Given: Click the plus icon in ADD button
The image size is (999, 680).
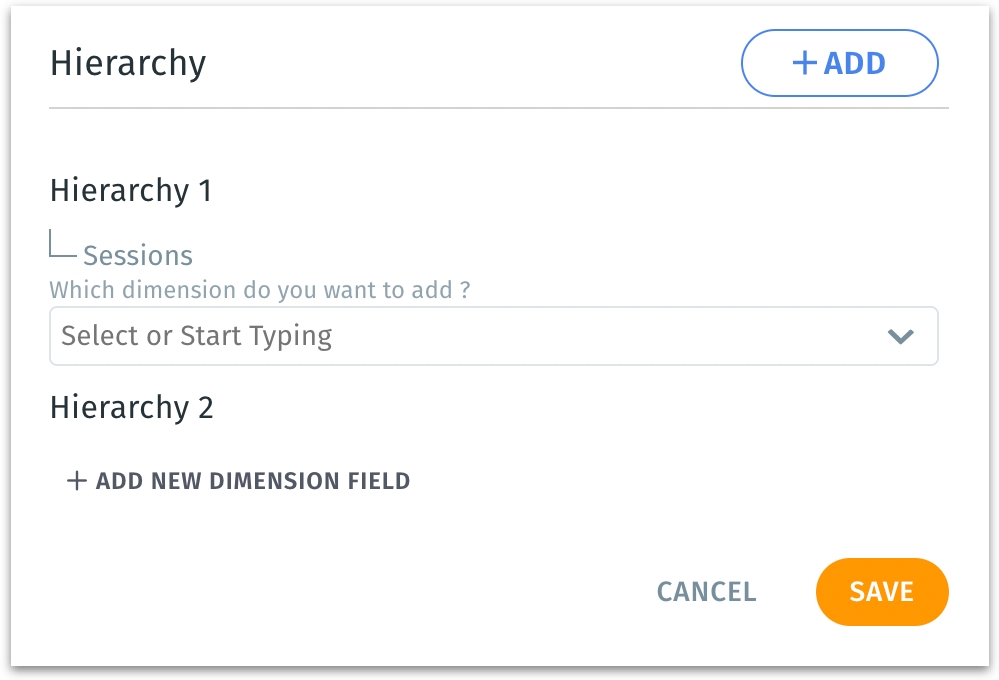Looking at the screenshot, I should click(805, 63).
